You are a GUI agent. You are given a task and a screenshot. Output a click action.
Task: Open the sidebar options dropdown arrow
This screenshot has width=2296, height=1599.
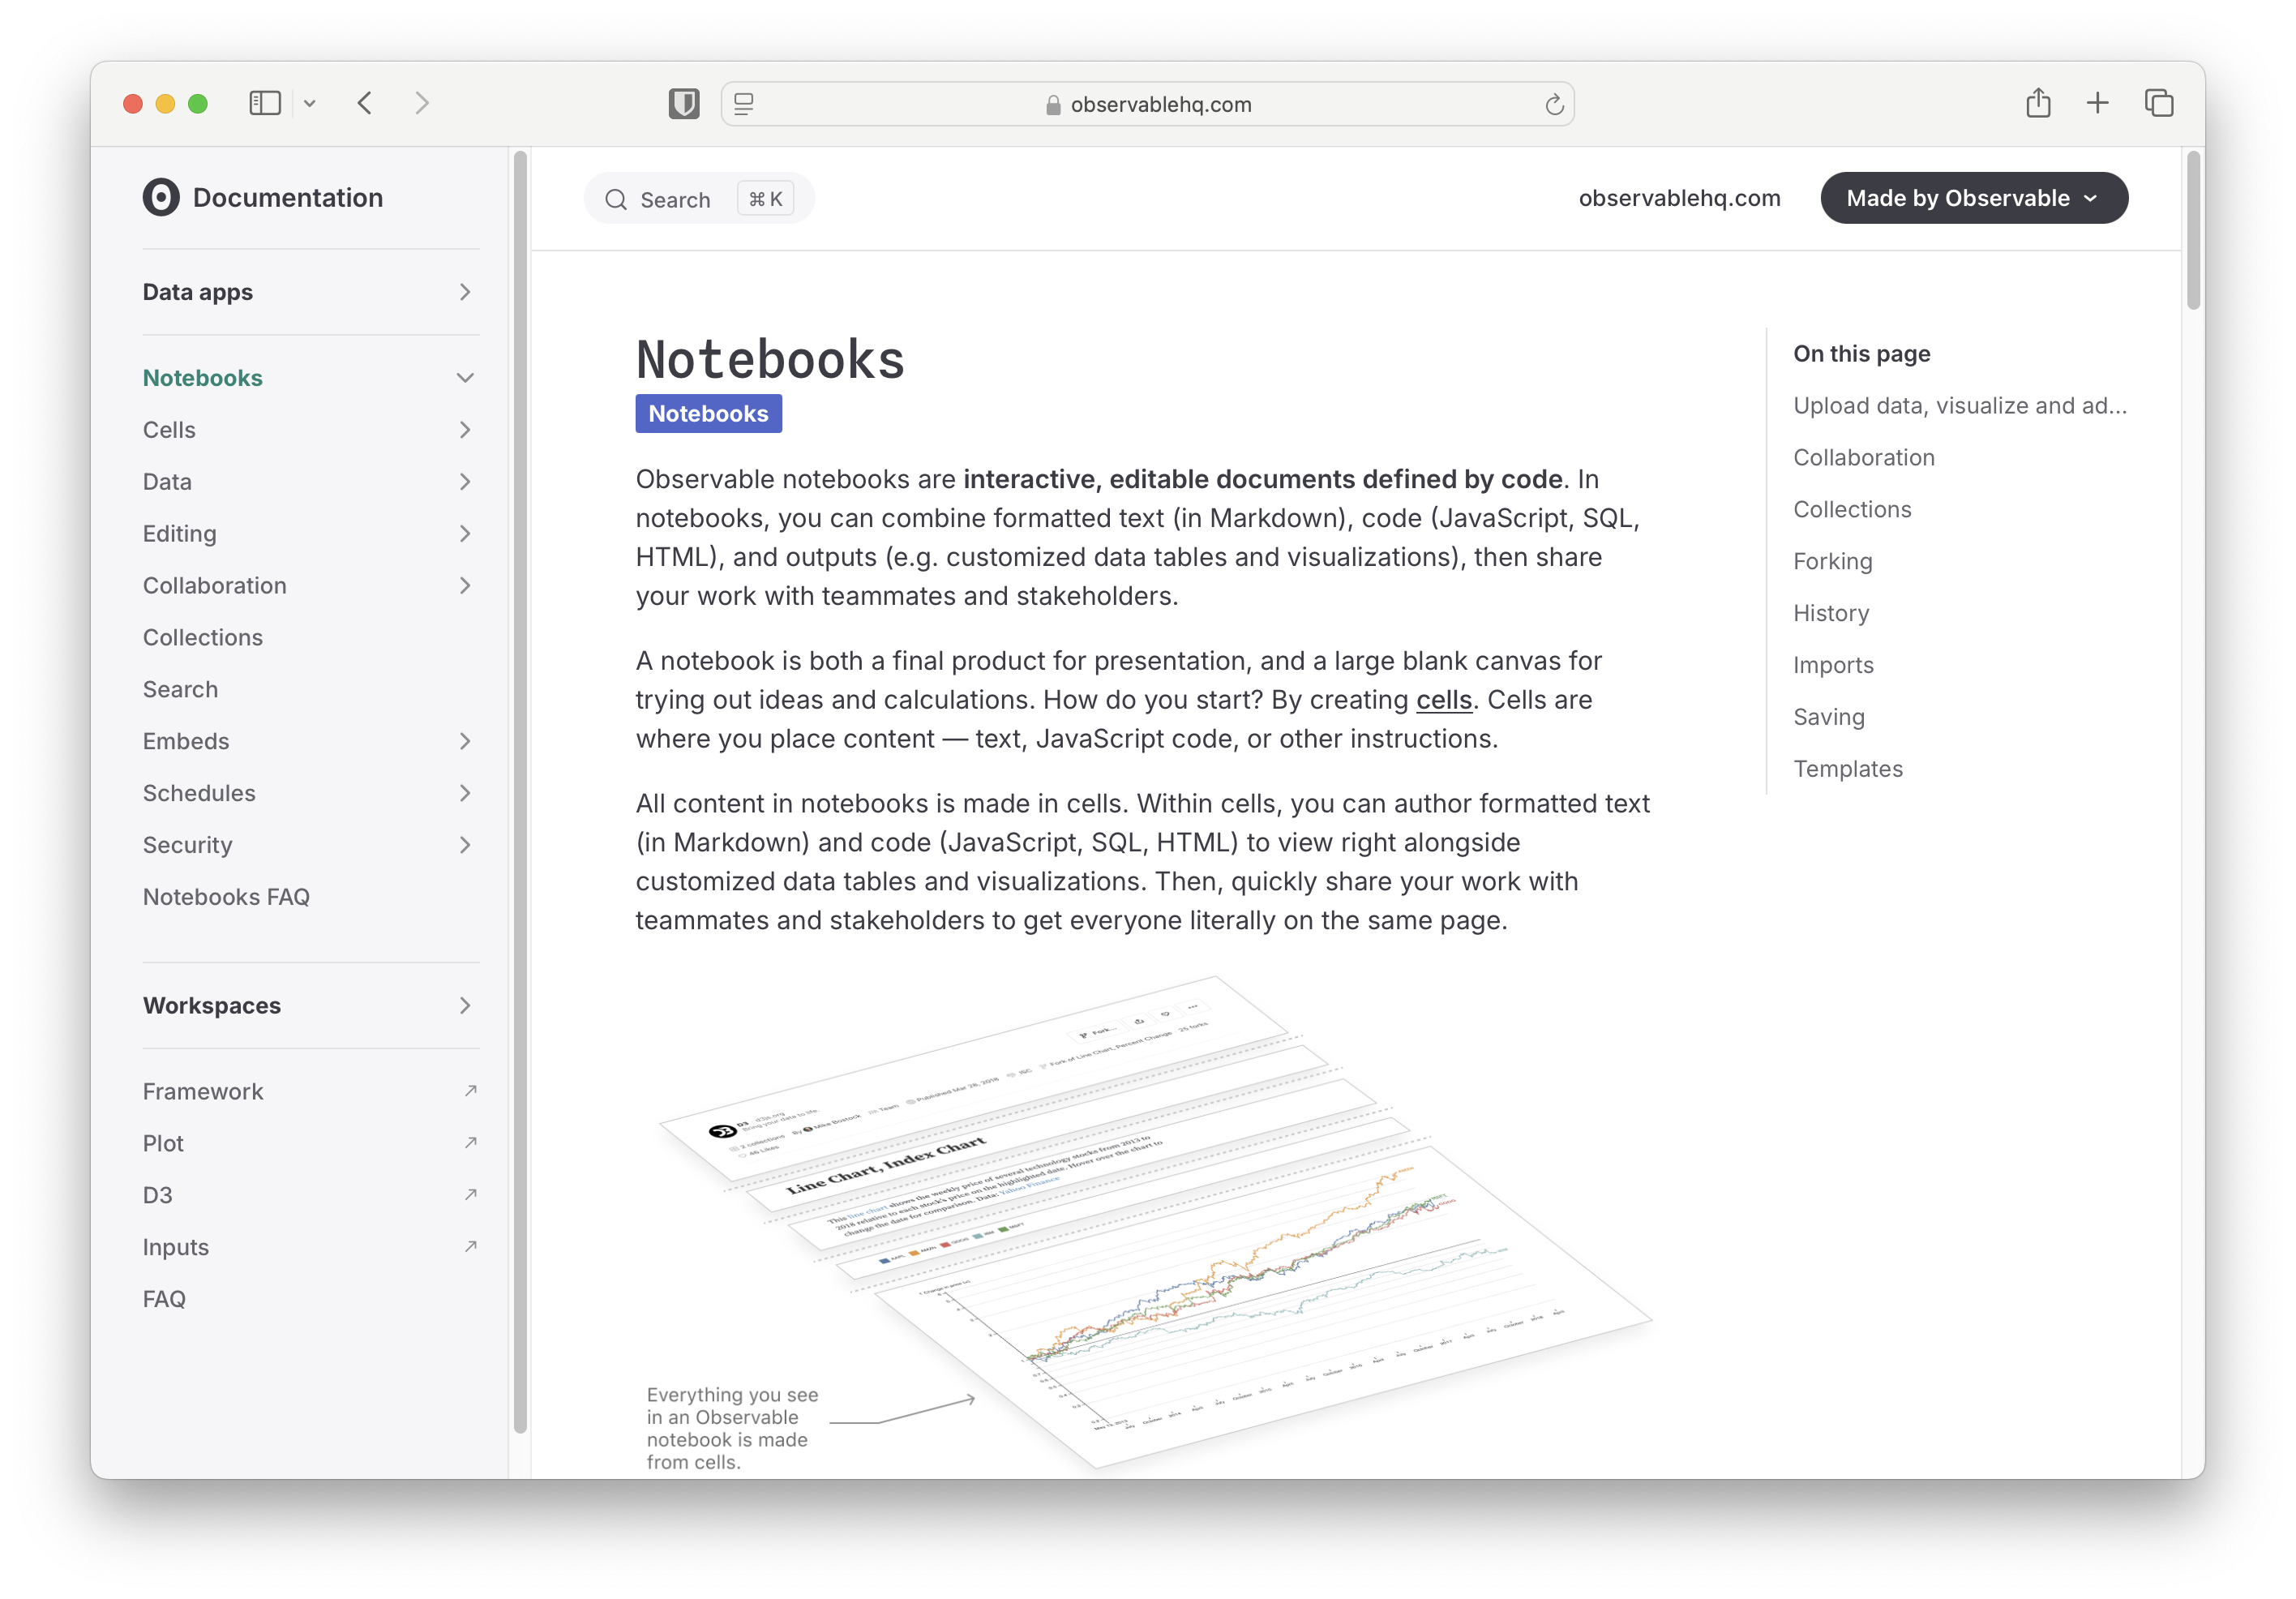coord(310,103)
